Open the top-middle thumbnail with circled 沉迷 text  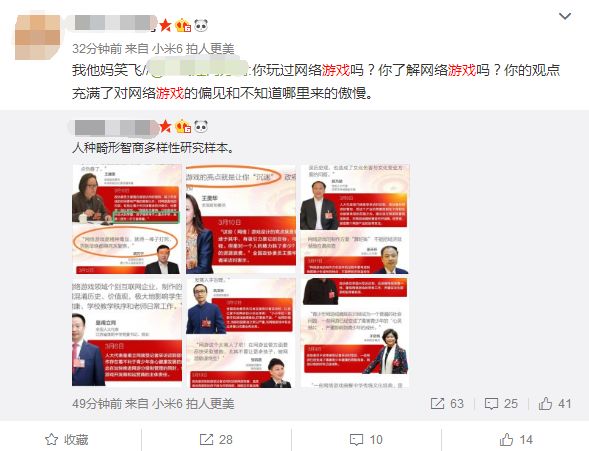241,219
